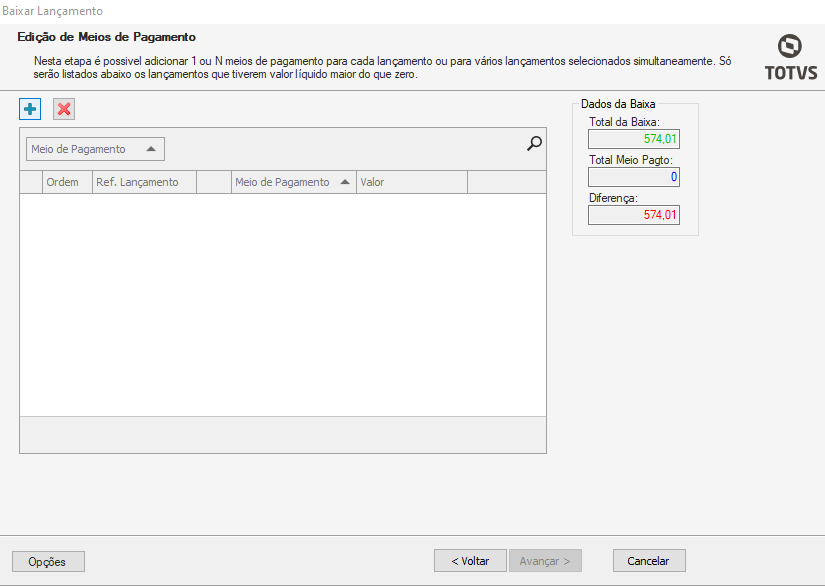Click the Ref. Lançamento column header
This screenshot has width=825, height=586.
pos(143,182)
